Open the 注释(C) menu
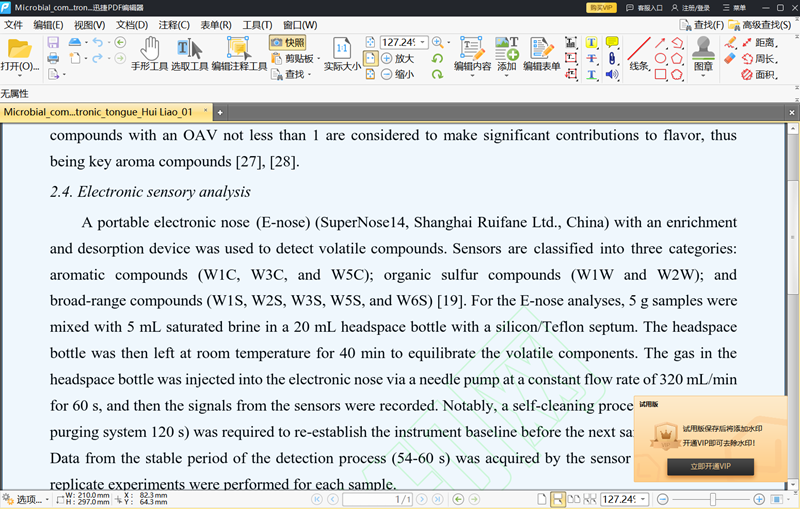 [174, 25]
